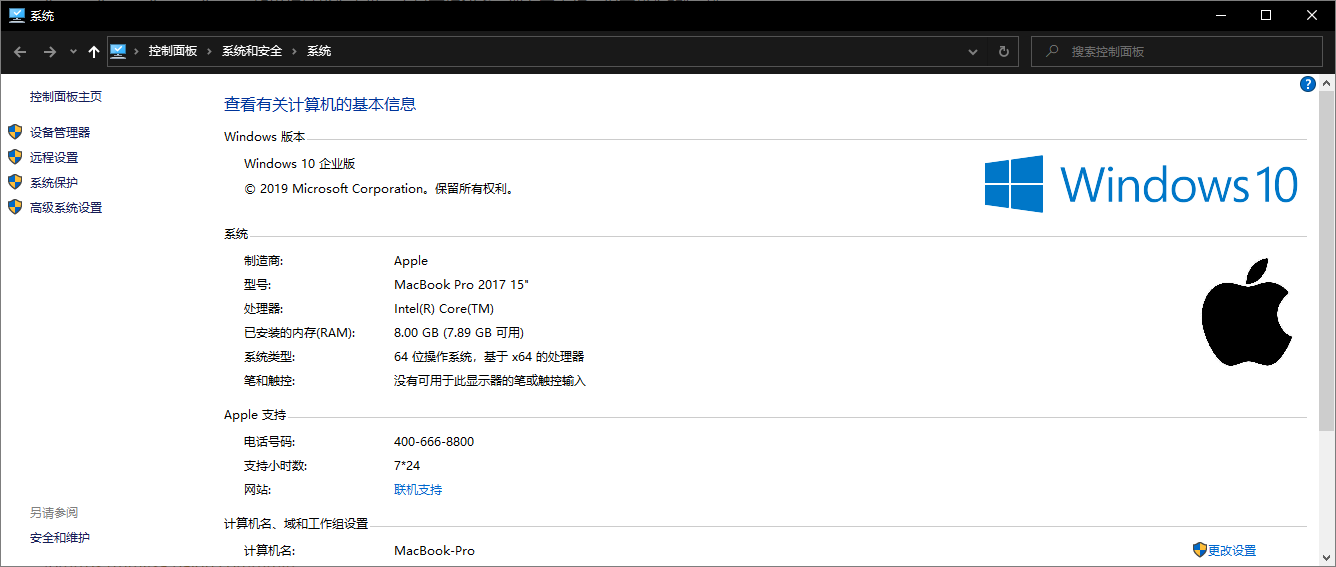Open 高级系统设置 from the sidebar
The height and width of the screenshot is (567, 1336).
click(66, 207)
